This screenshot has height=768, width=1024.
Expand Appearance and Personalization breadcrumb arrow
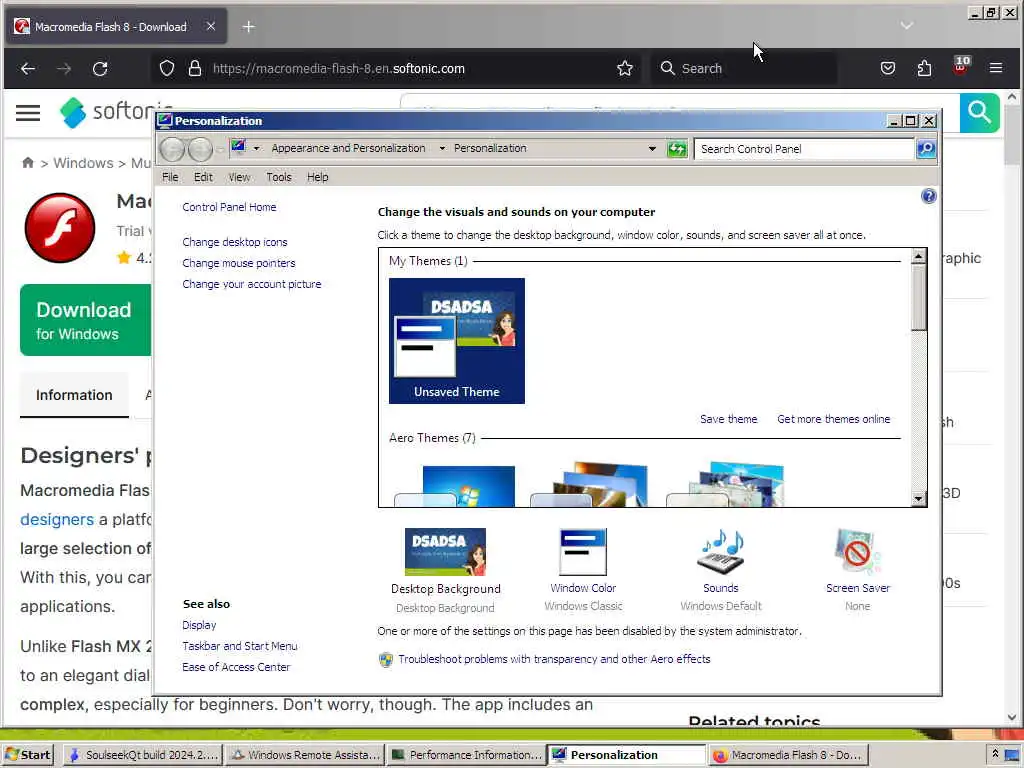click(442, 149)
